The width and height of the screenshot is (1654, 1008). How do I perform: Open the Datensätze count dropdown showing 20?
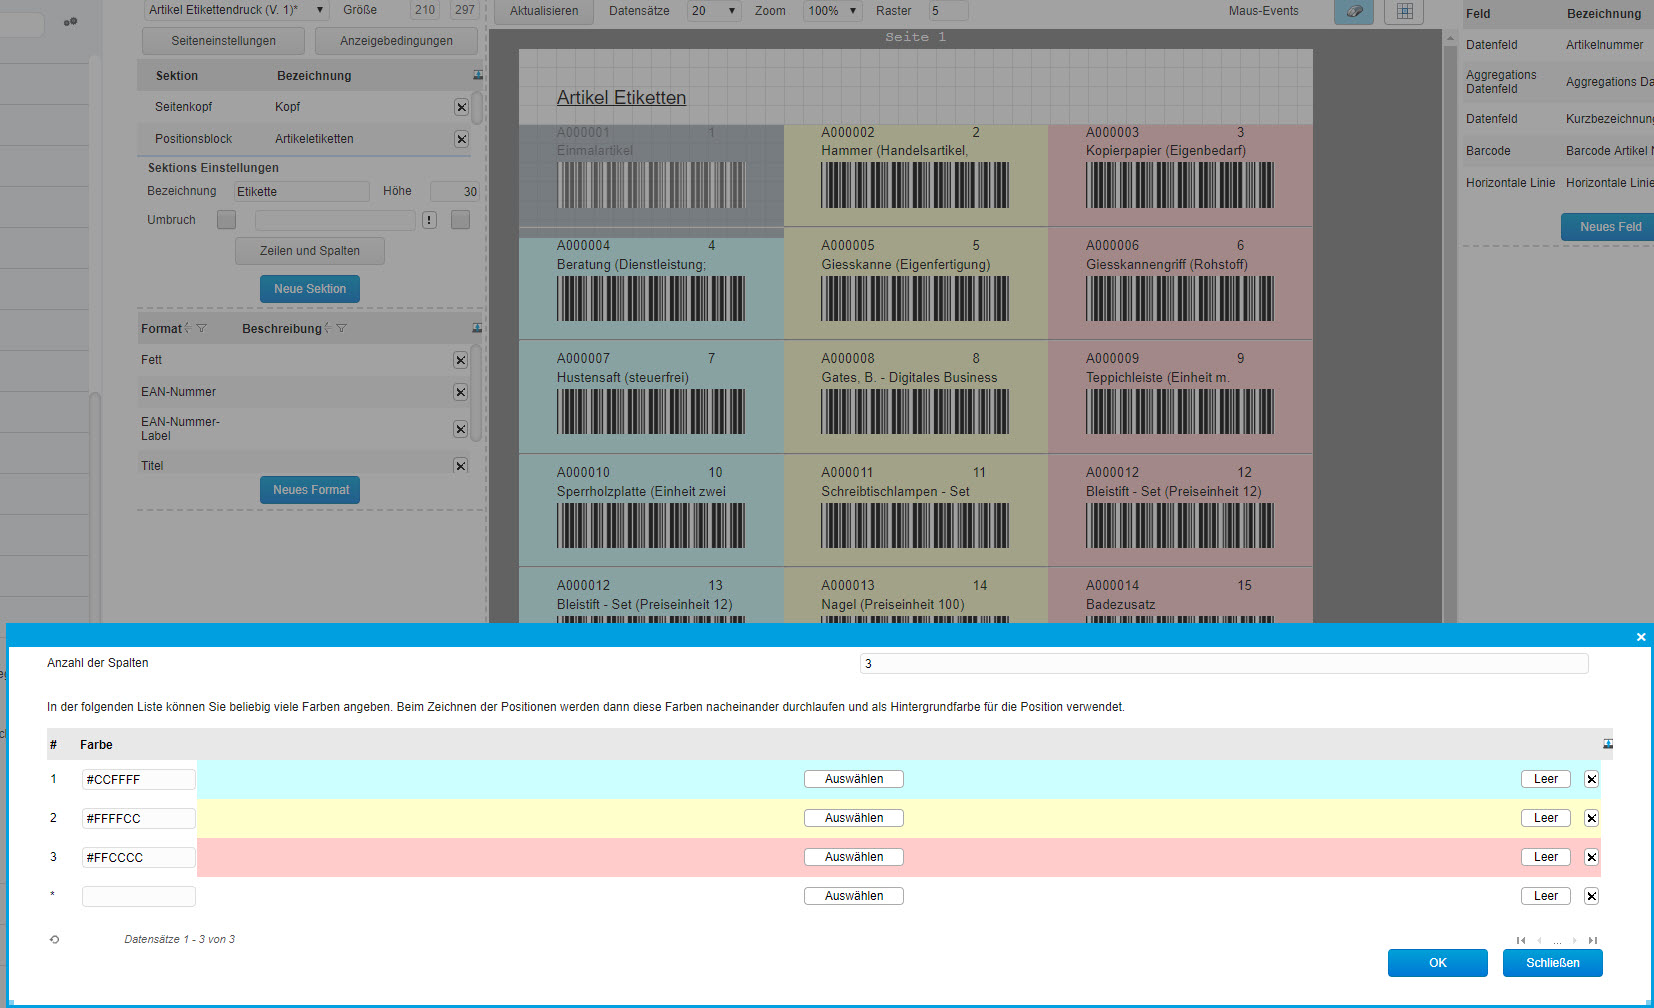coord(713,11)
